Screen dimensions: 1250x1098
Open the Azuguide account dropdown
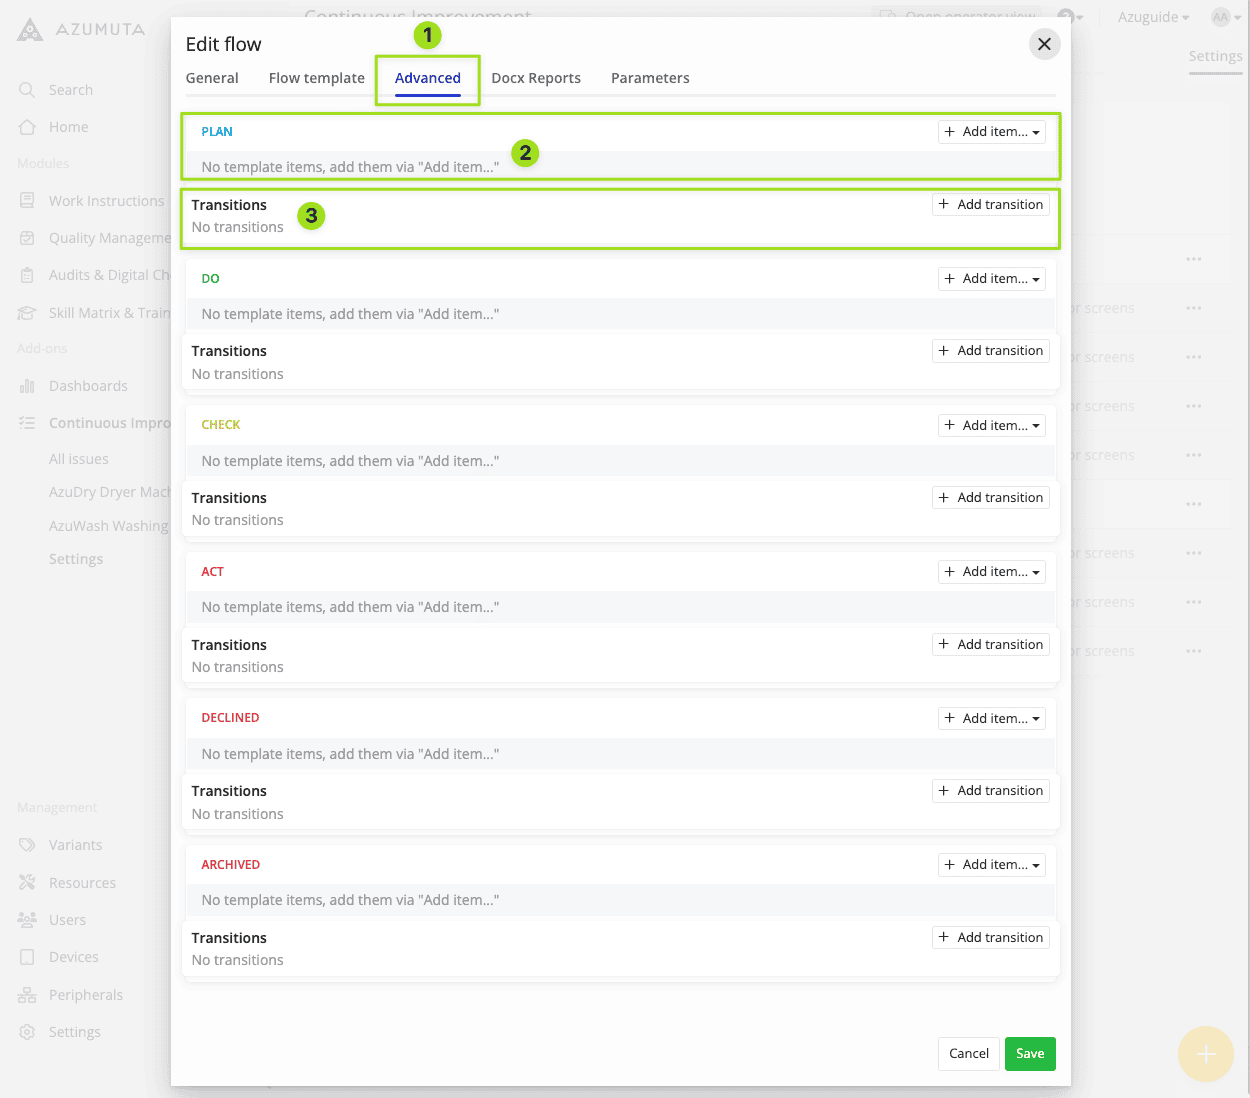1153,17
